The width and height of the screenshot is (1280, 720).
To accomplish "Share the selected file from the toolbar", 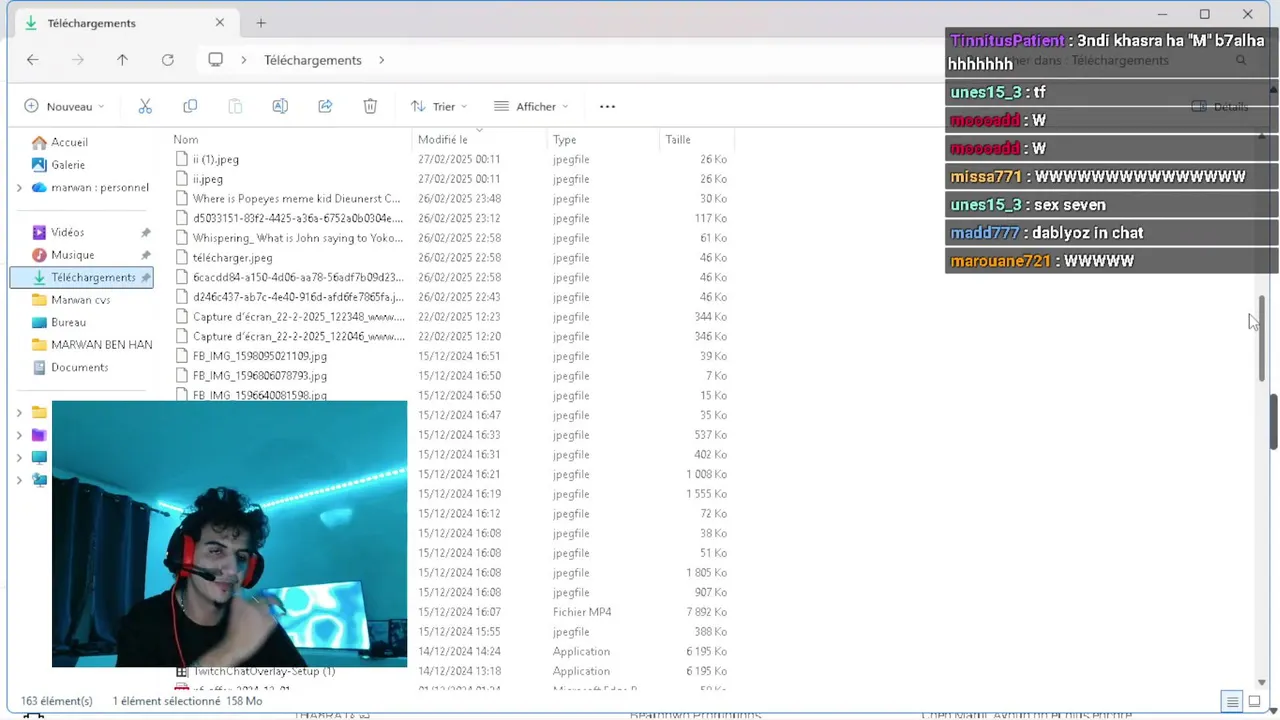I will (325, 106).
